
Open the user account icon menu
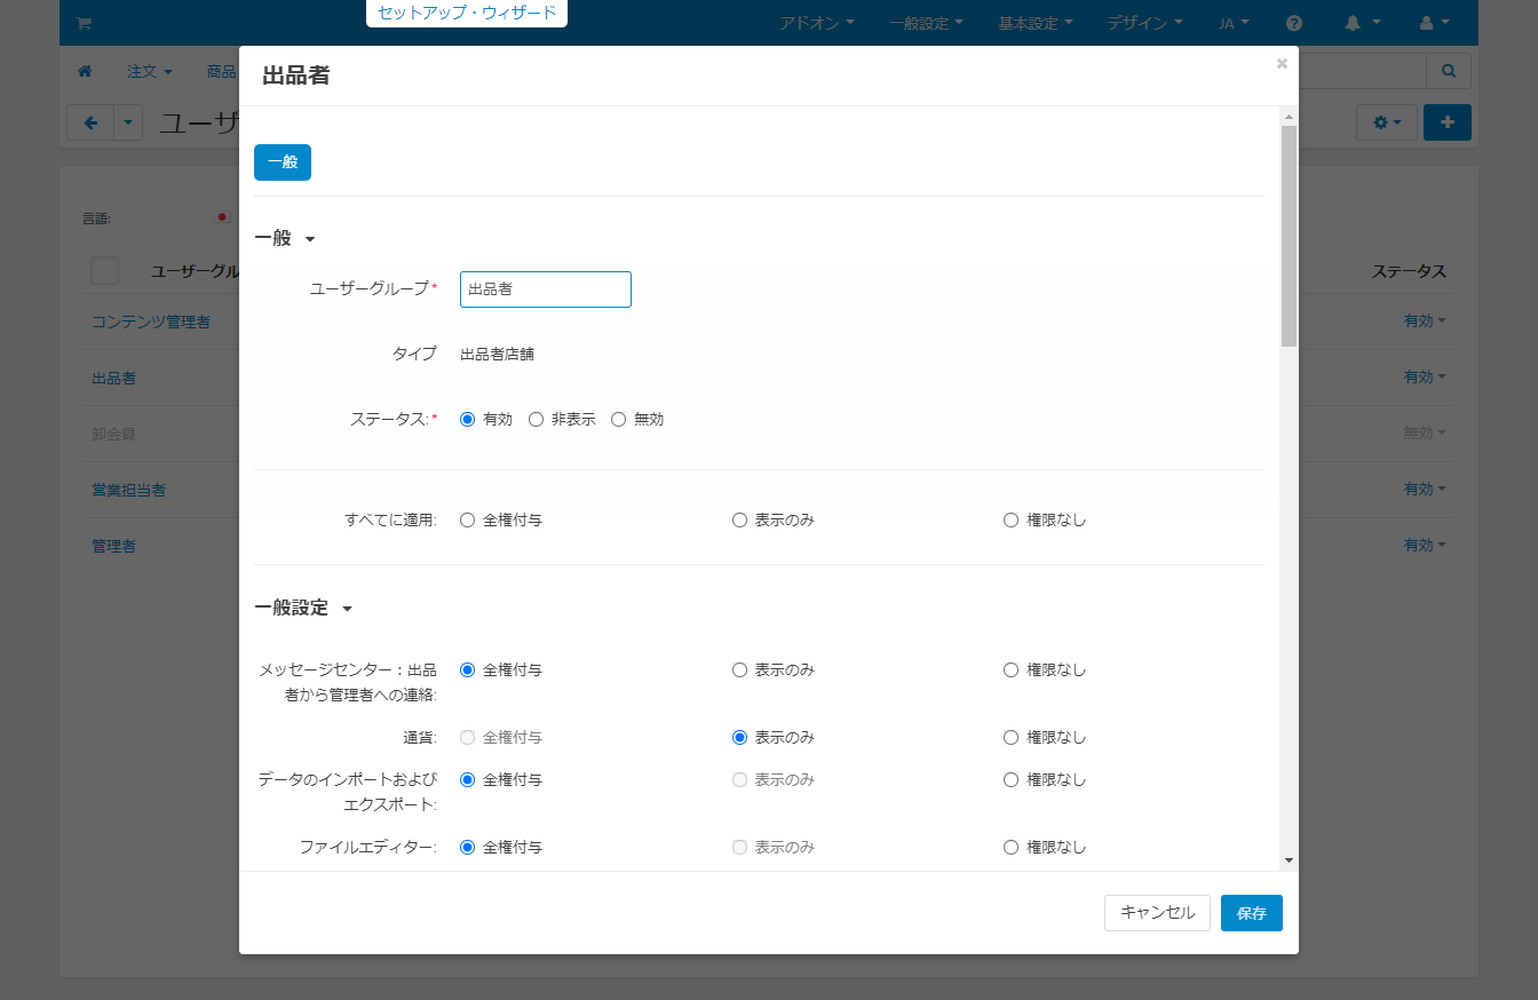point(1434,23)
